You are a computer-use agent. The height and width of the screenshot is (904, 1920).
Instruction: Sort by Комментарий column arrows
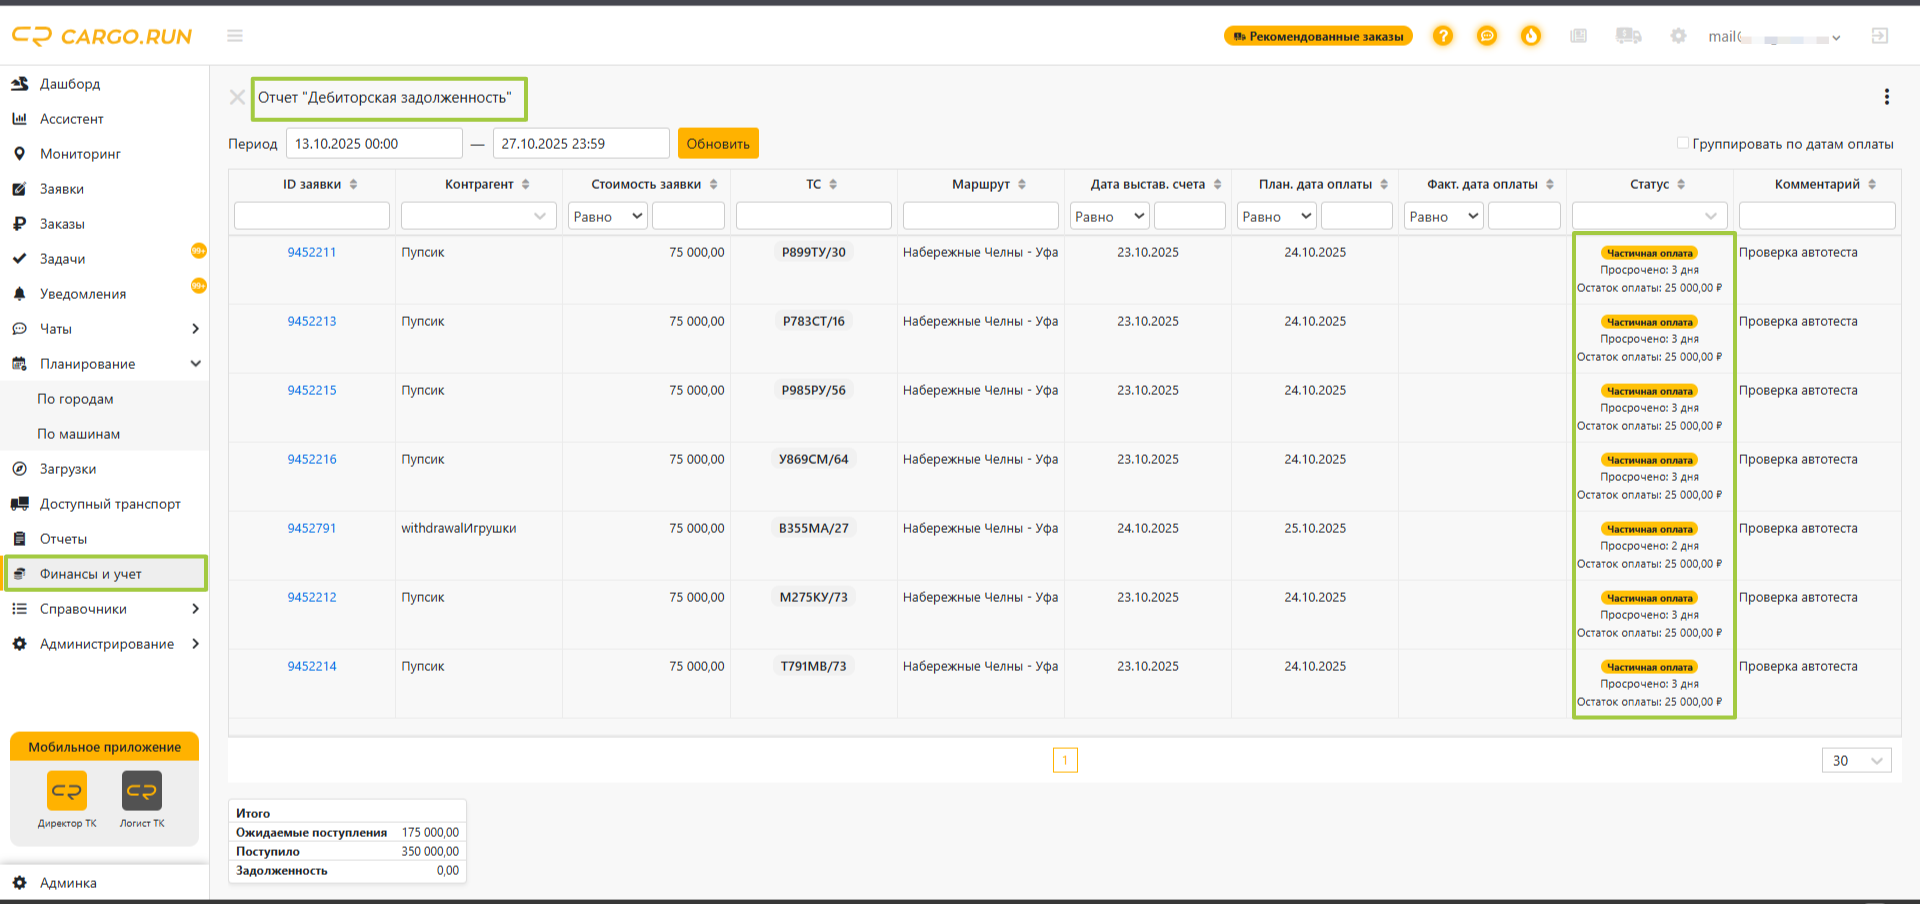click(1872, 184)
